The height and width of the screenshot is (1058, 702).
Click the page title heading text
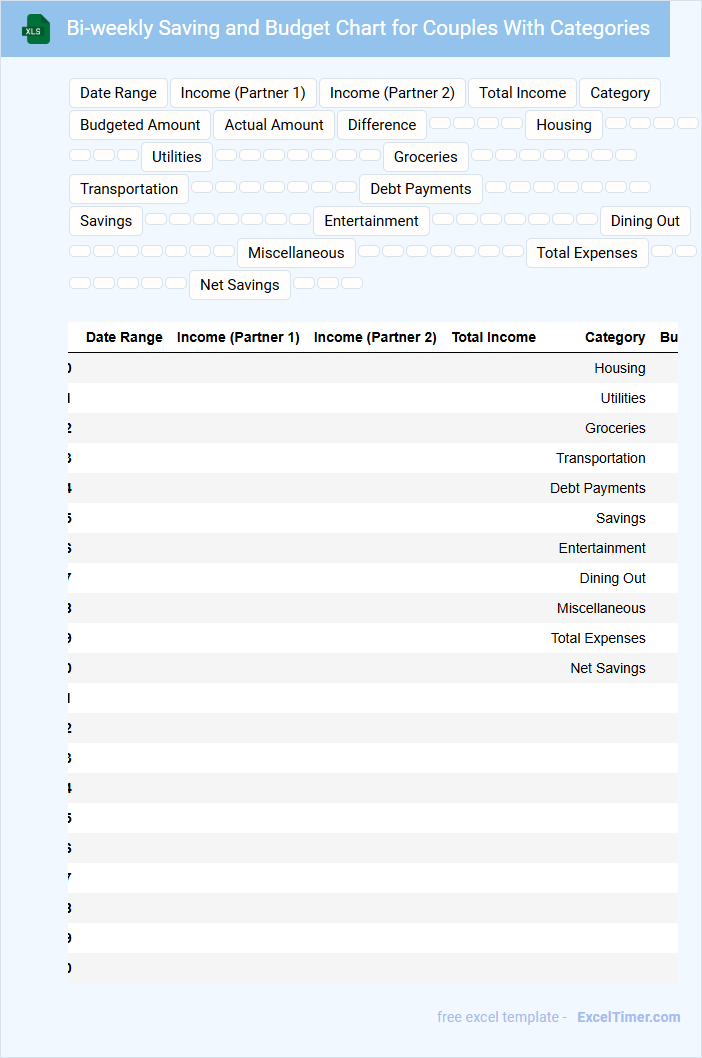[358, 28]
